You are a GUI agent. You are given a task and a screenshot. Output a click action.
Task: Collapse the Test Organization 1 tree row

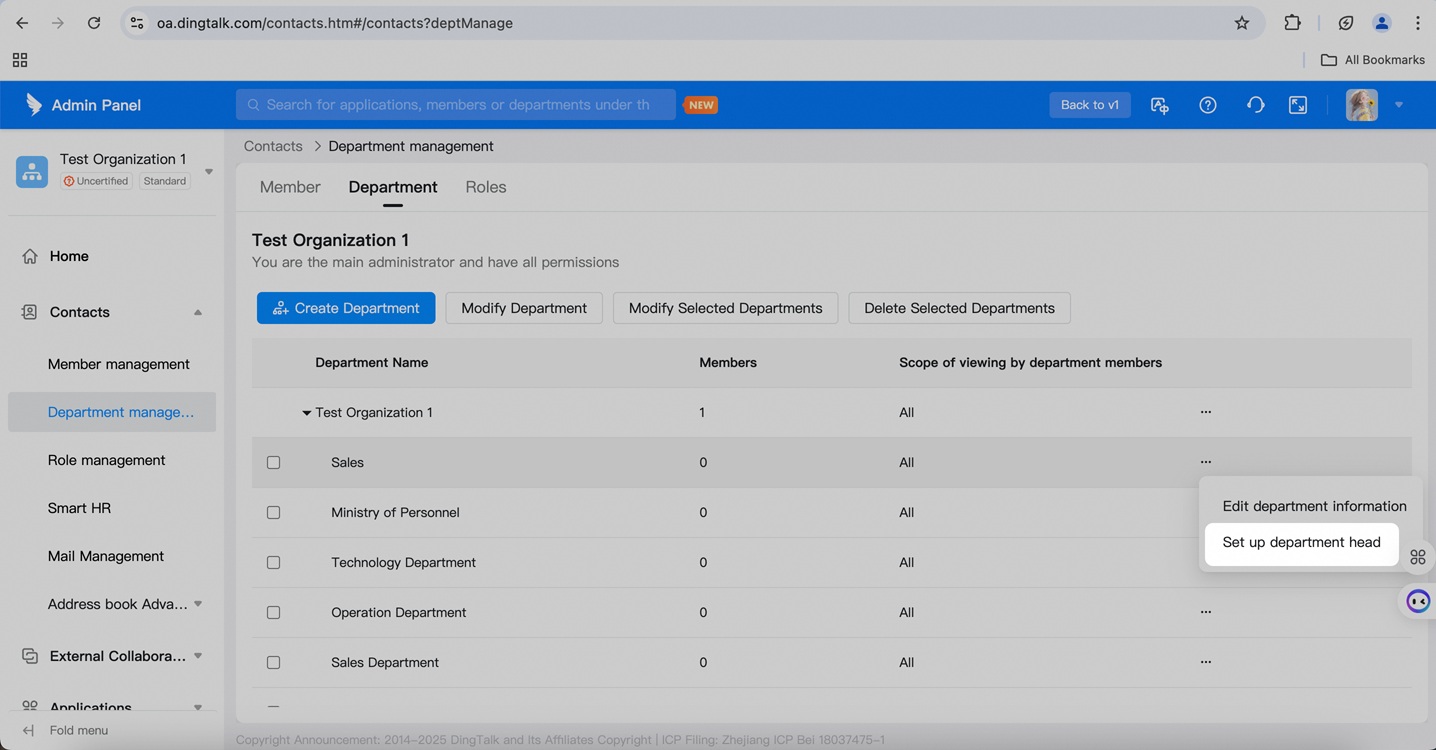click(307, 413)
